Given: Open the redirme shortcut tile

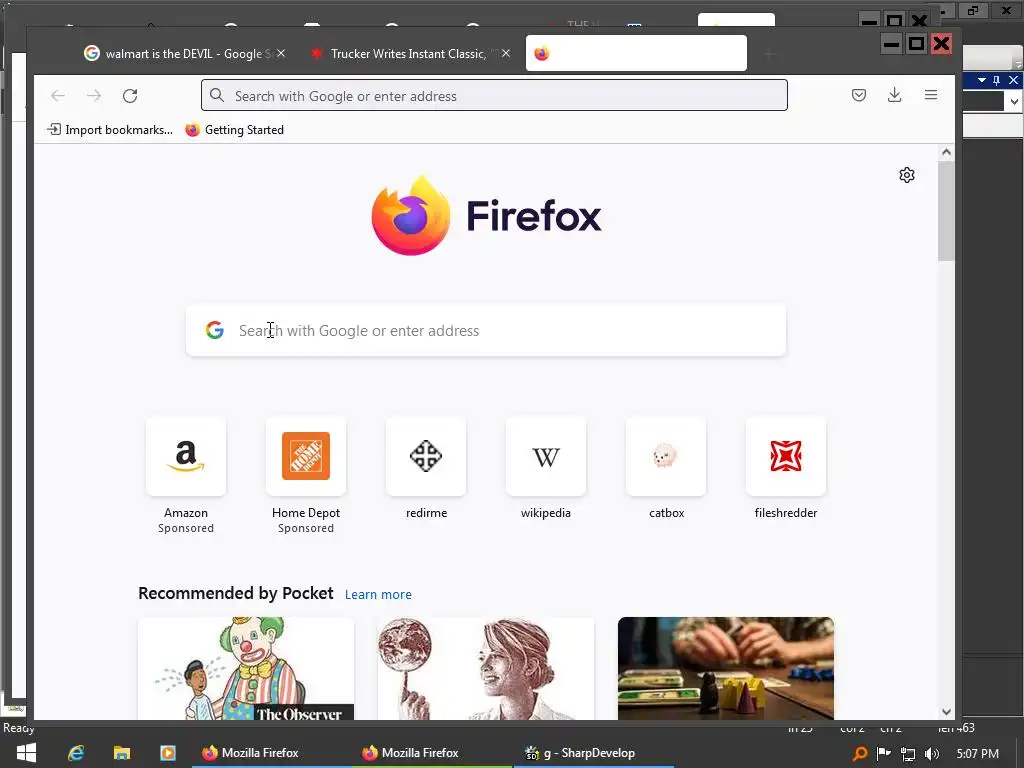Looking at the screenshot, I should coord(426,456).
